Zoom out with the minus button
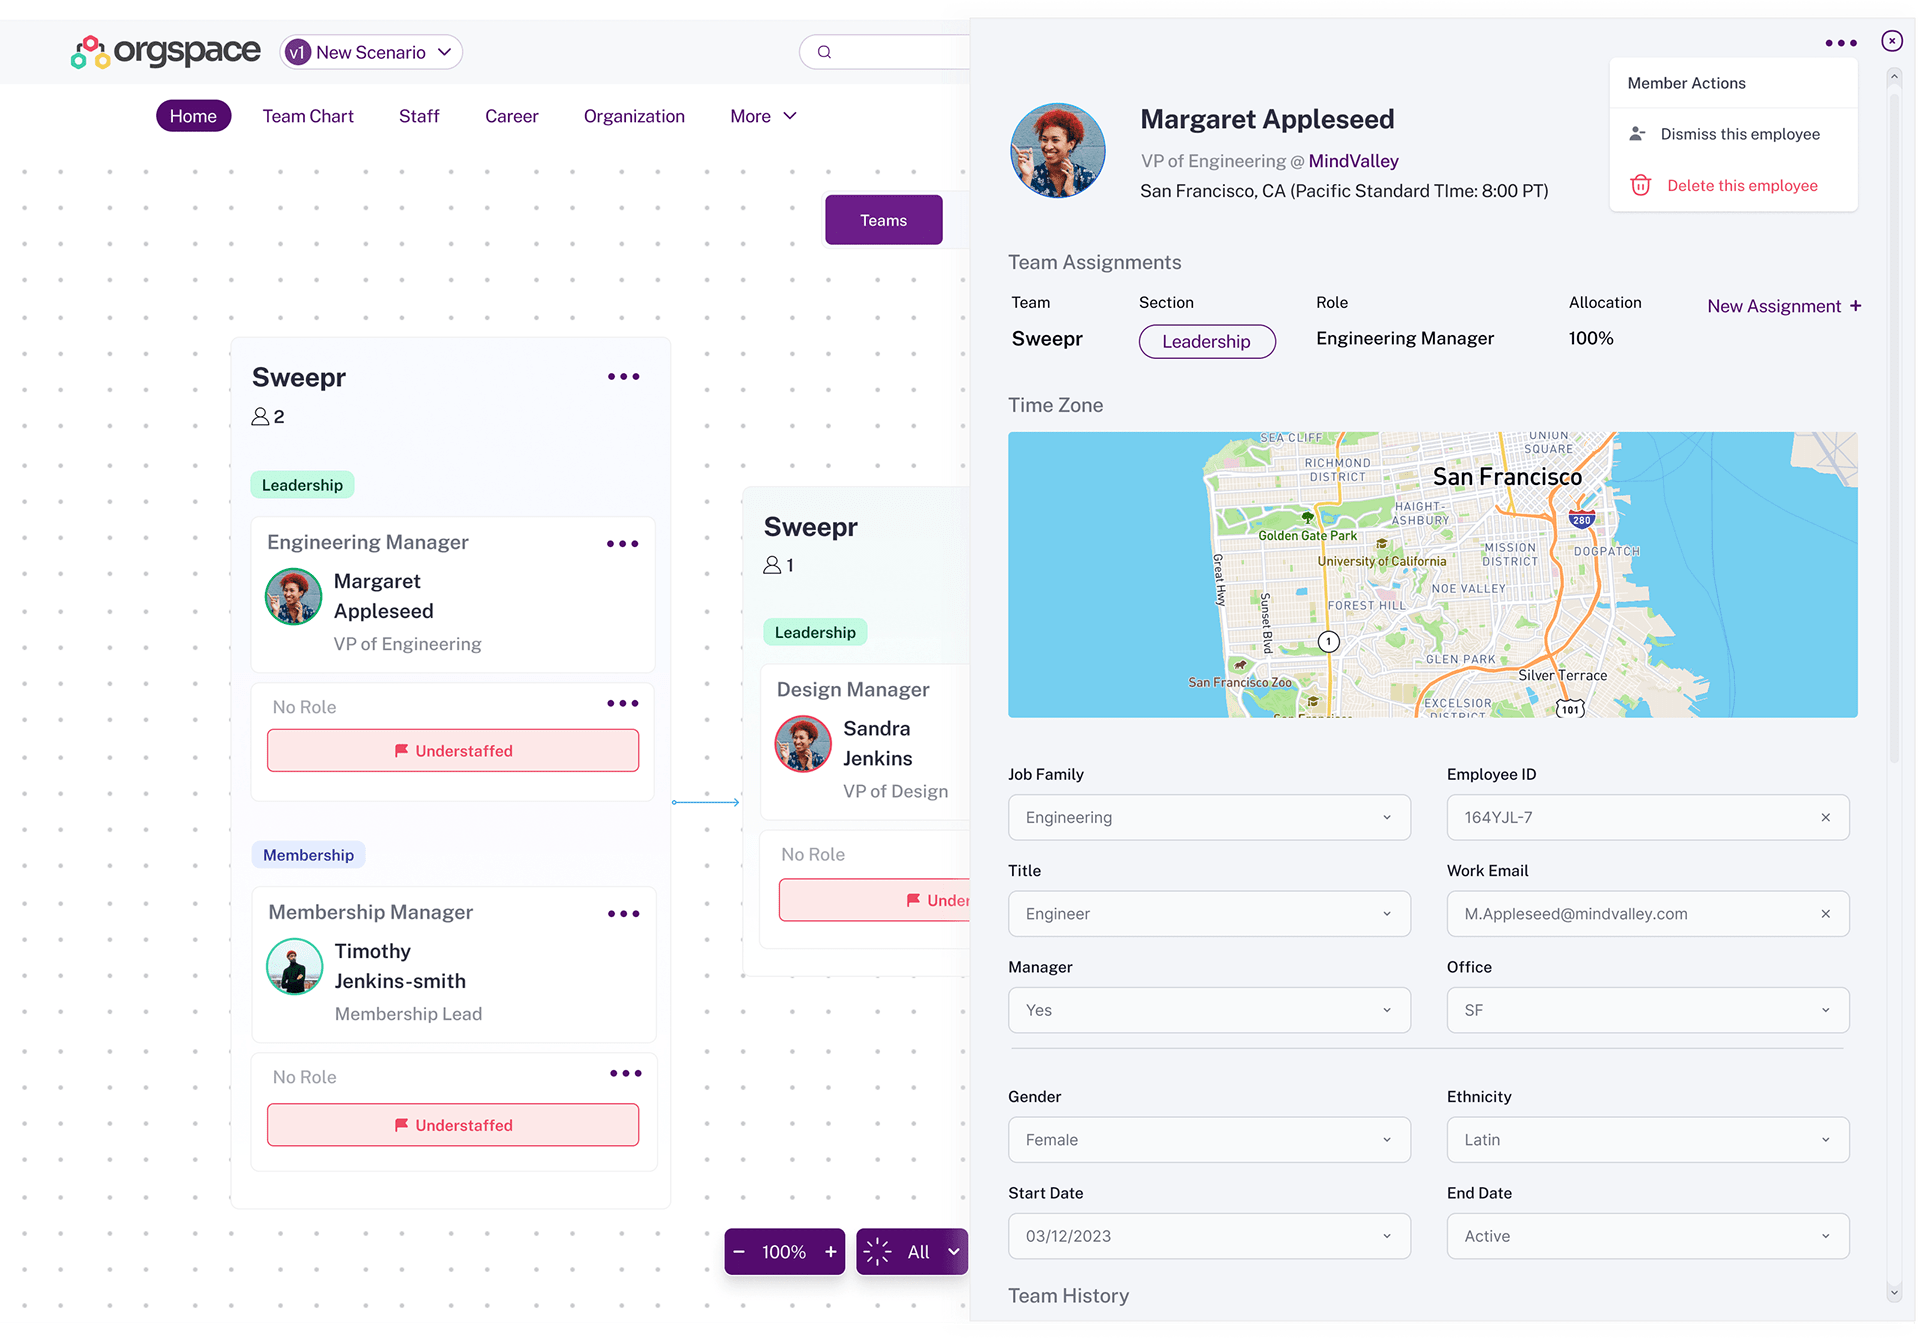 pos(739,1252)
